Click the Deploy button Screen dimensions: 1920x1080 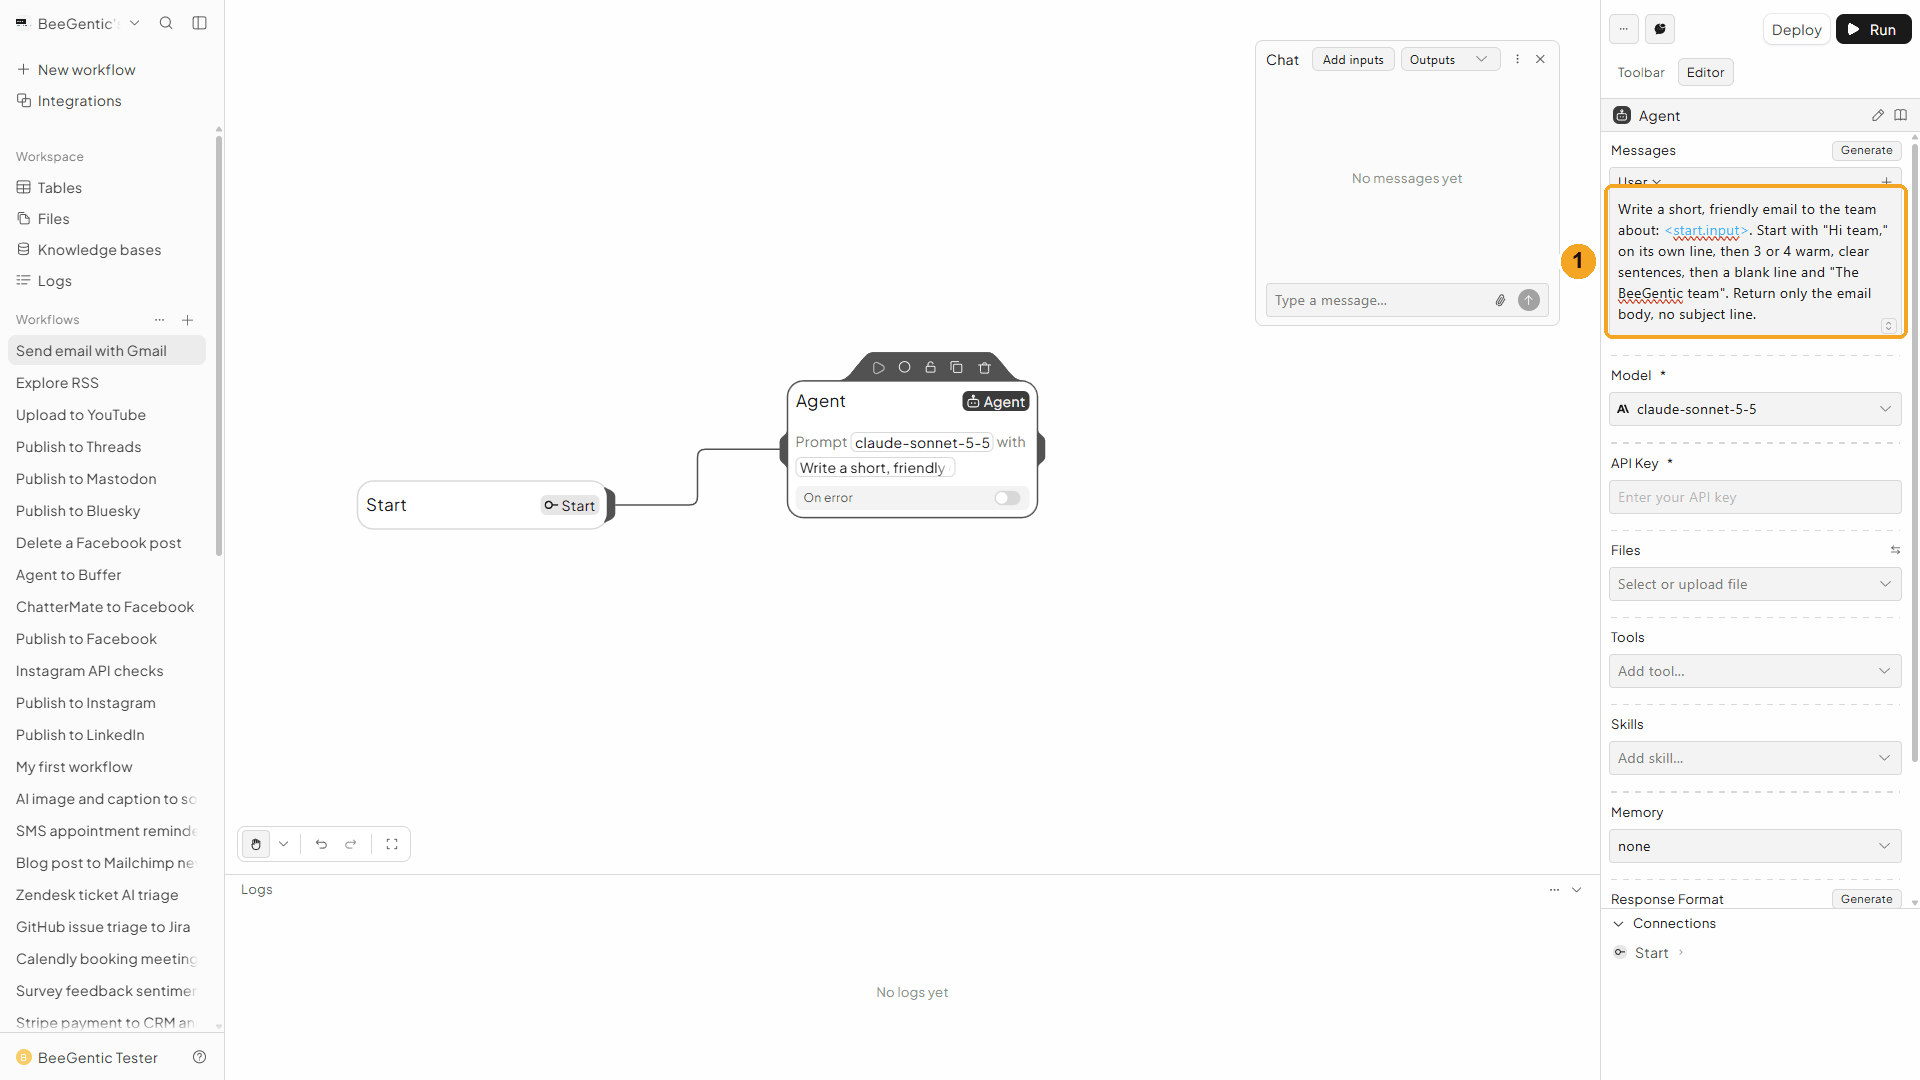[1796, 30]
